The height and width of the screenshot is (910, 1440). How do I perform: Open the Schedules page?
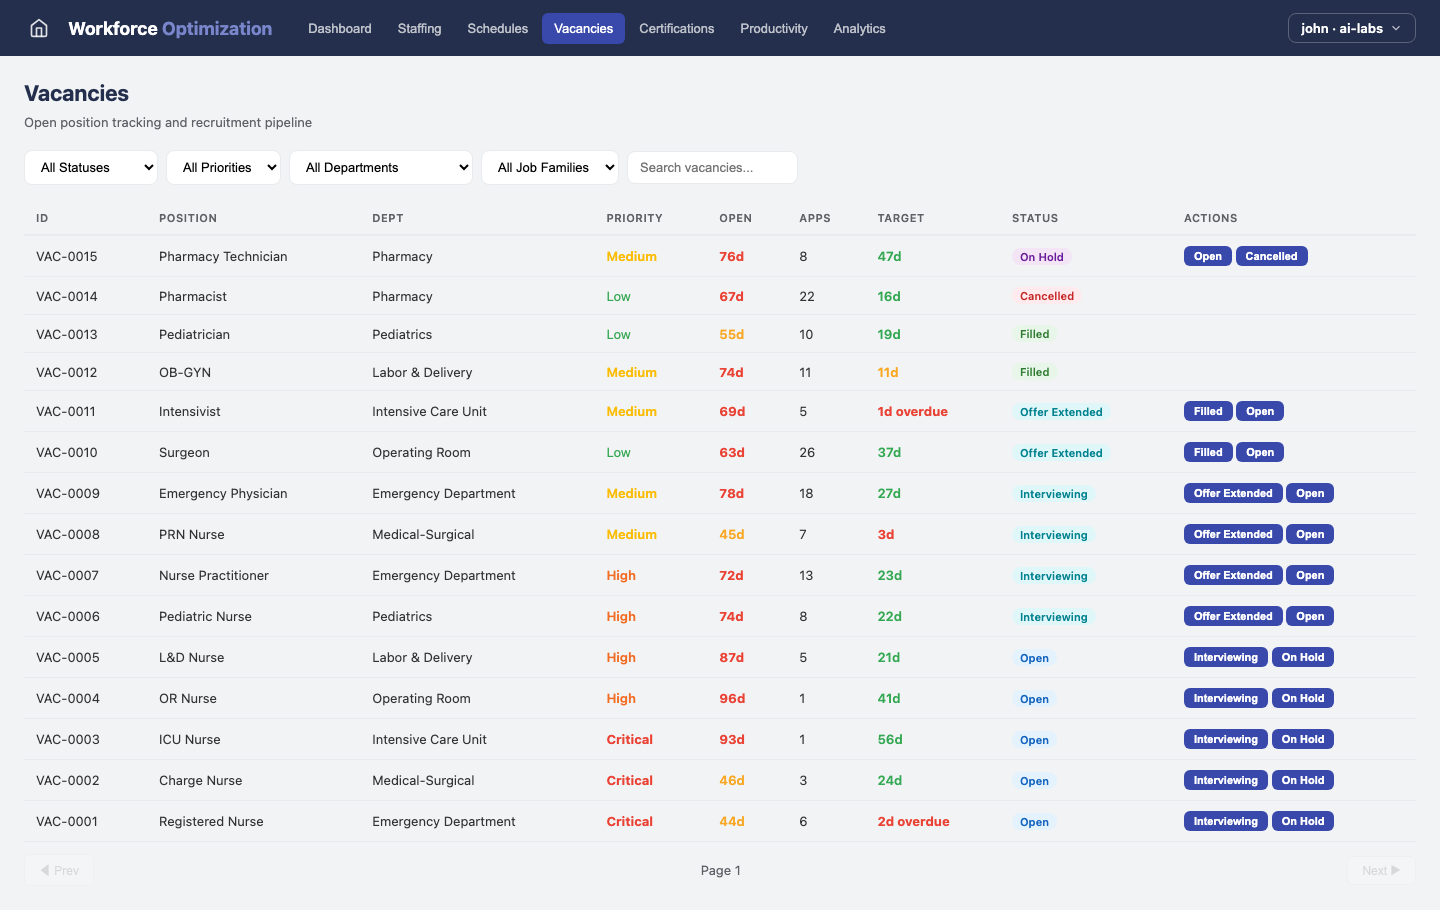497,28
